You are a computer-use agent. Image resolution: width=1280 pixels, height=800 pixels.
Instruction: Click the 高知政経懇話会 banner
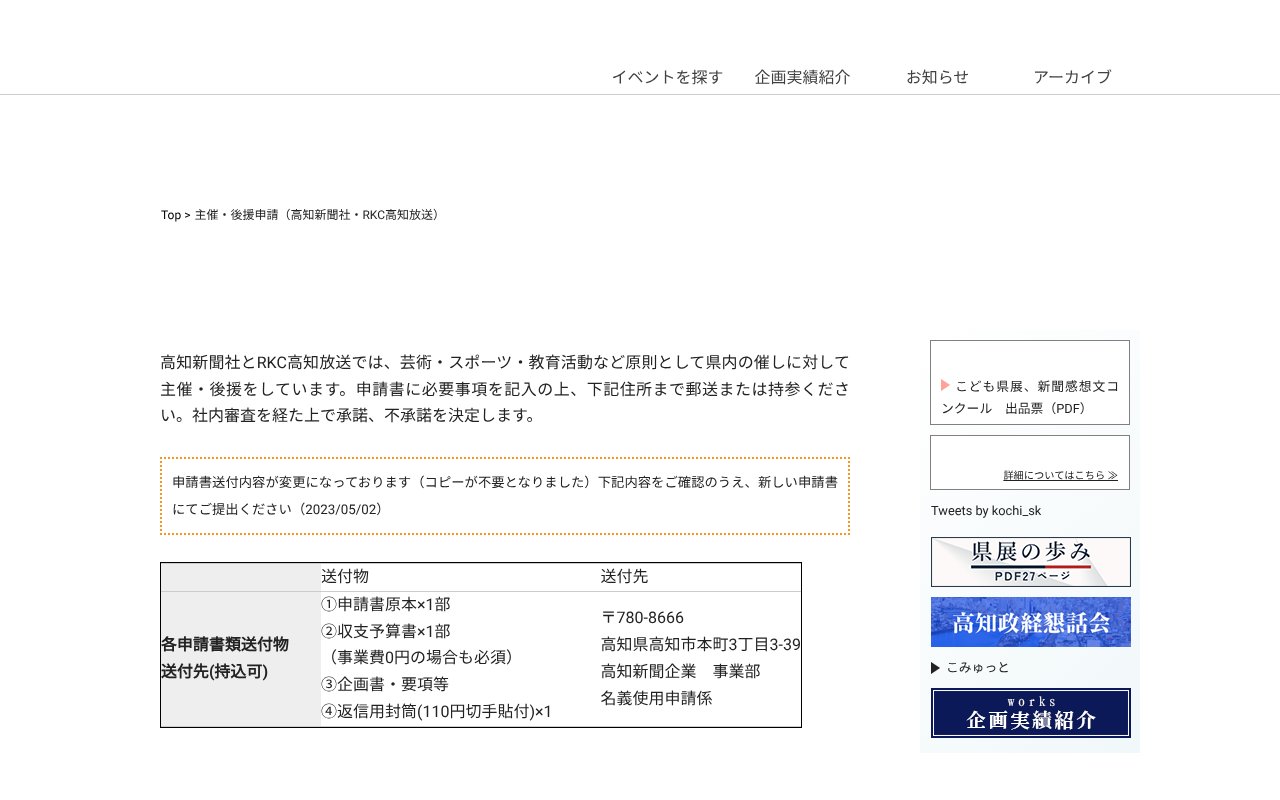click(1030, 622)
